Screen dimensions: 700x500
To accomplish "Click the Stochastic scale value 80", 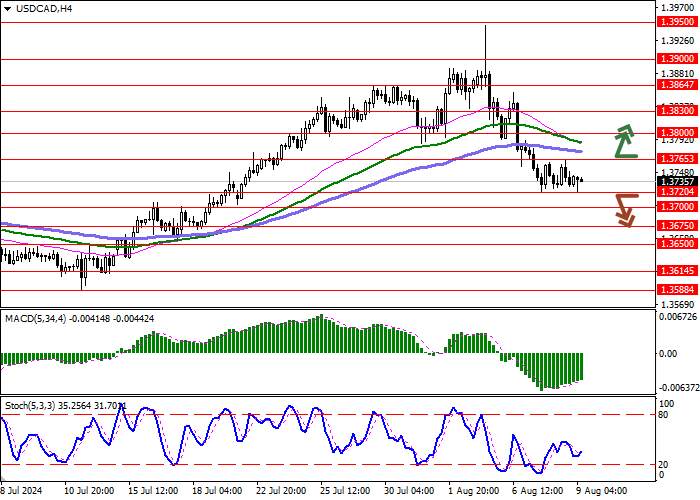I will coord(663,415).
